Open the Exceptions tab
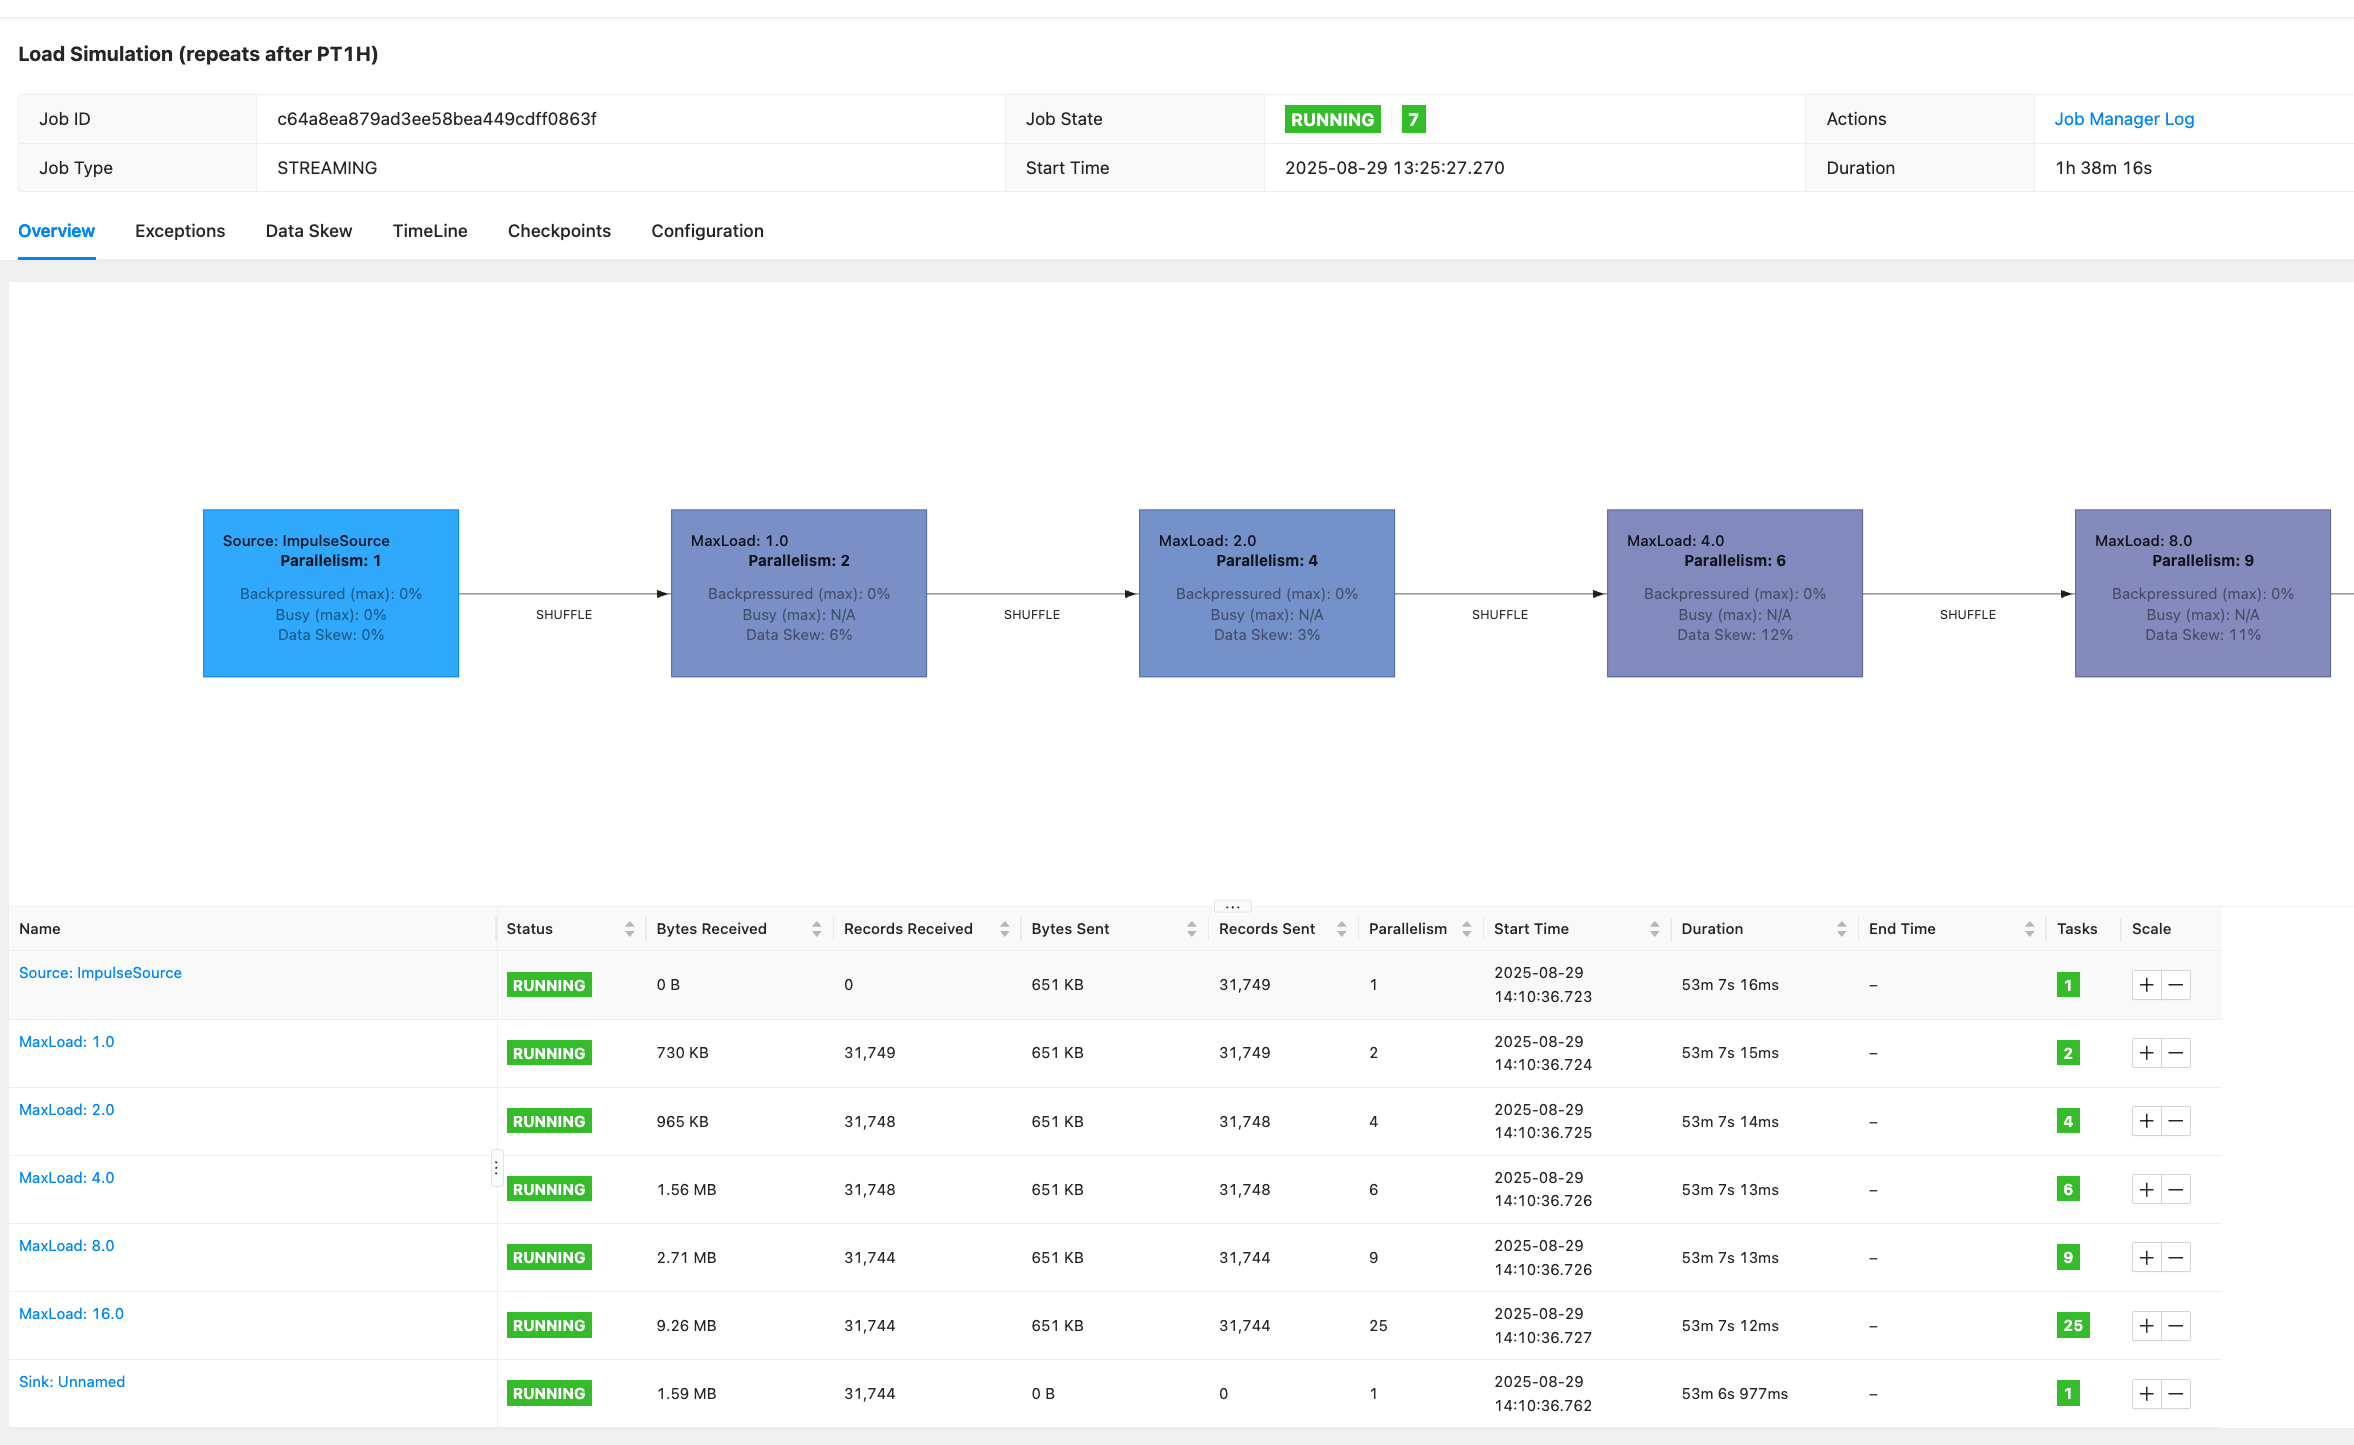2354x1445 pixels. pyautogui.click(x=180, y=231)
